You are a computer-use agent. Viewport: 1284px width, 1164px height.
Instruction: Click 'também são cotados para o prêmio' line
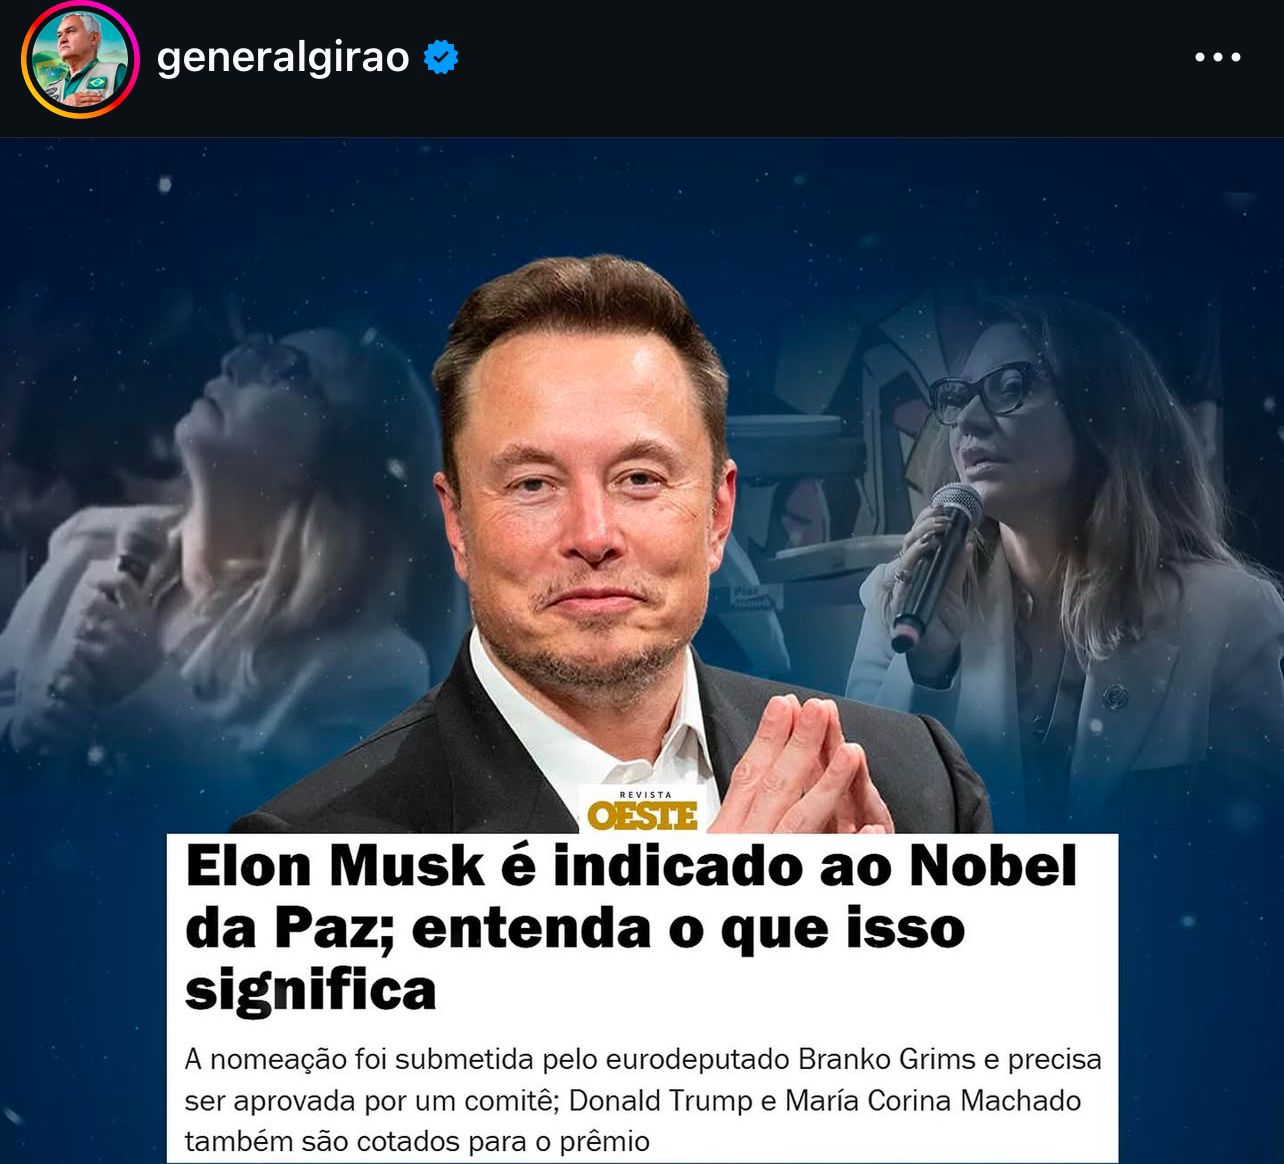417,1142
